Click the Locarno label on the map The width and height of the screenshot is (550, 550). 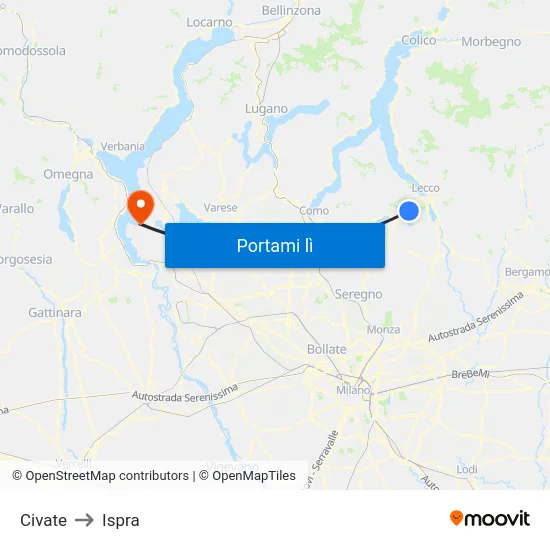tap(209, 22)
